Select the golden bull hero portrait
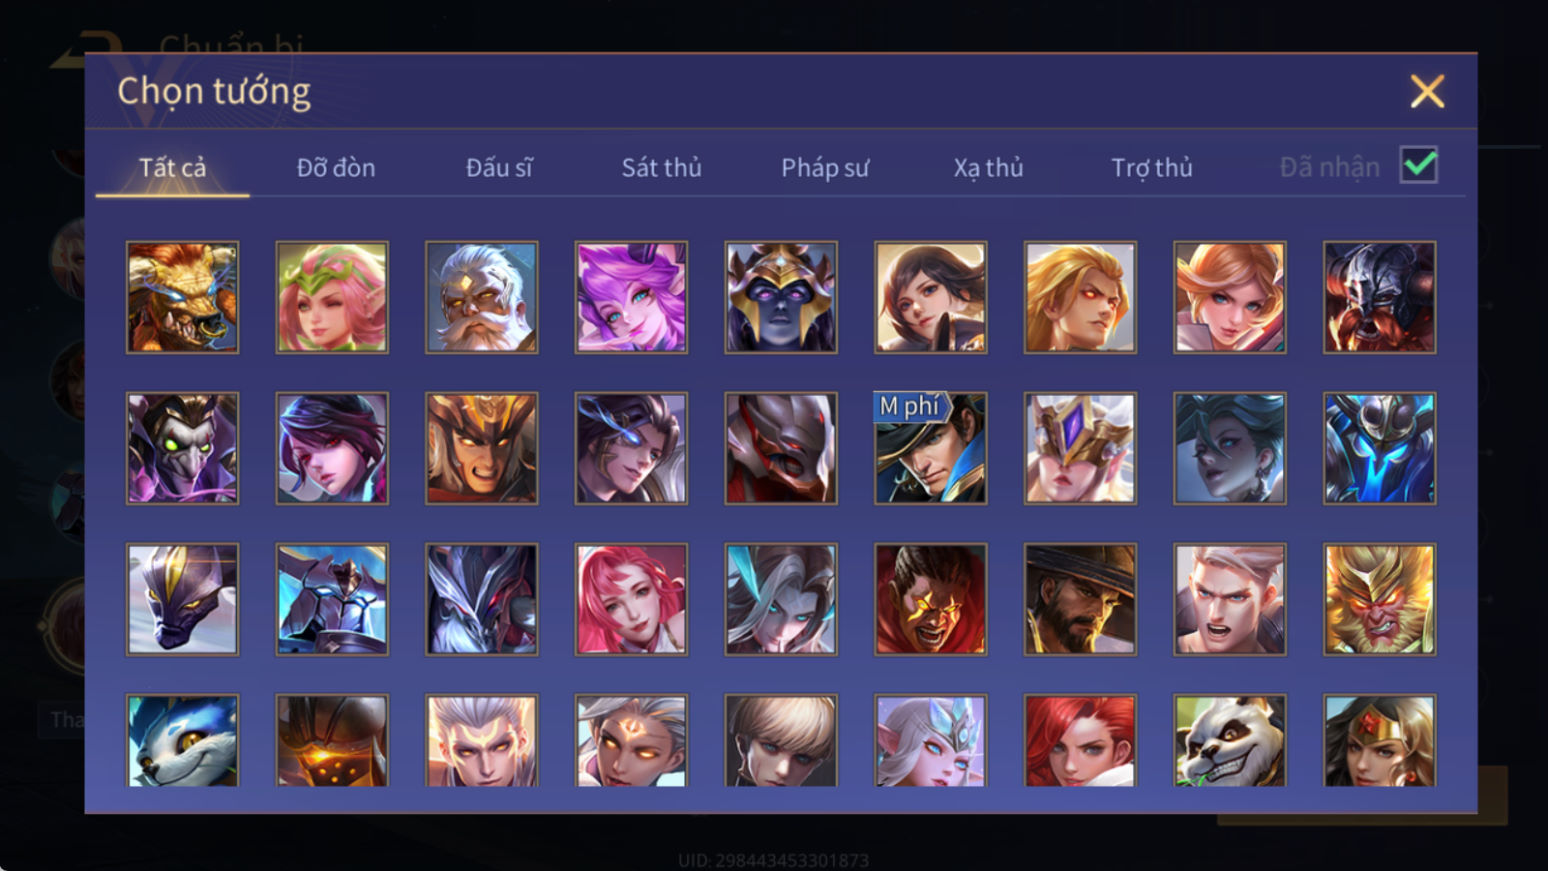The height and width of the screenshot is (871, 1548). (182, 297)
